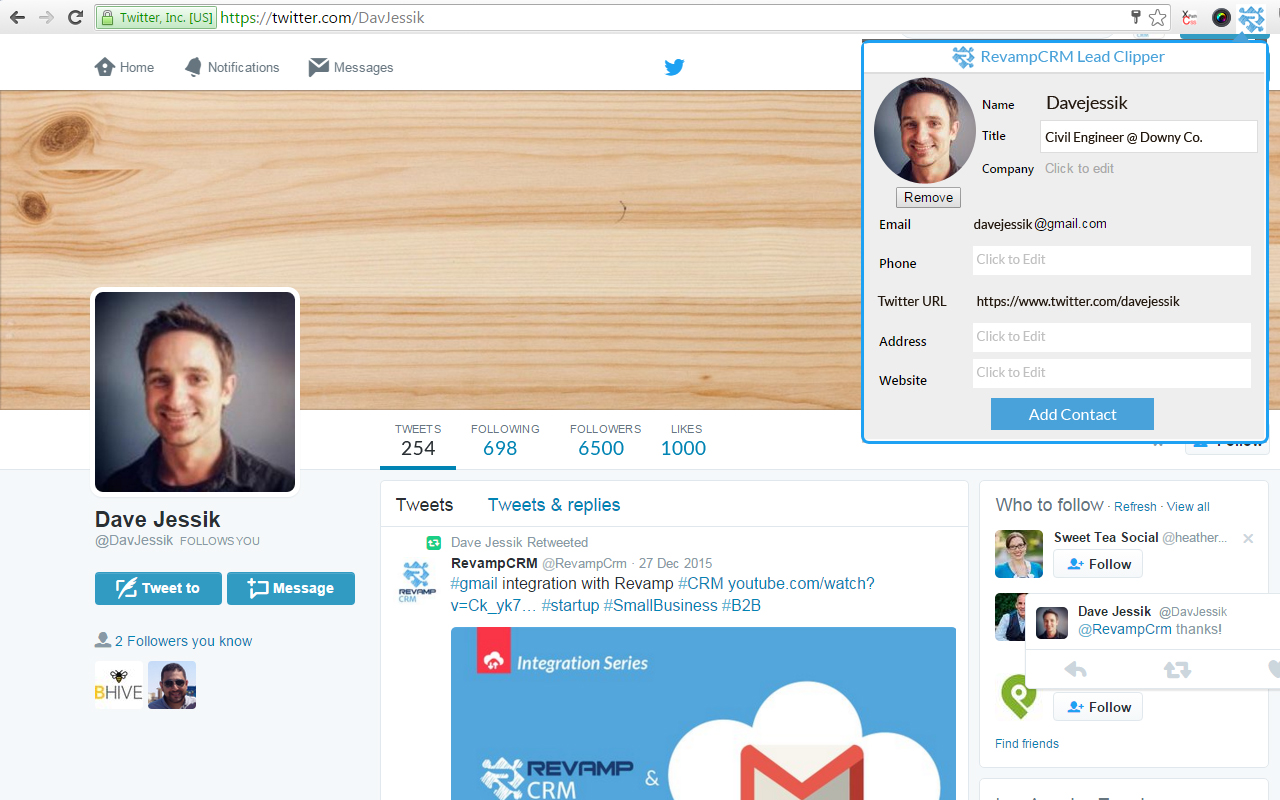Click the Twitter bird logo

(675, 67)
